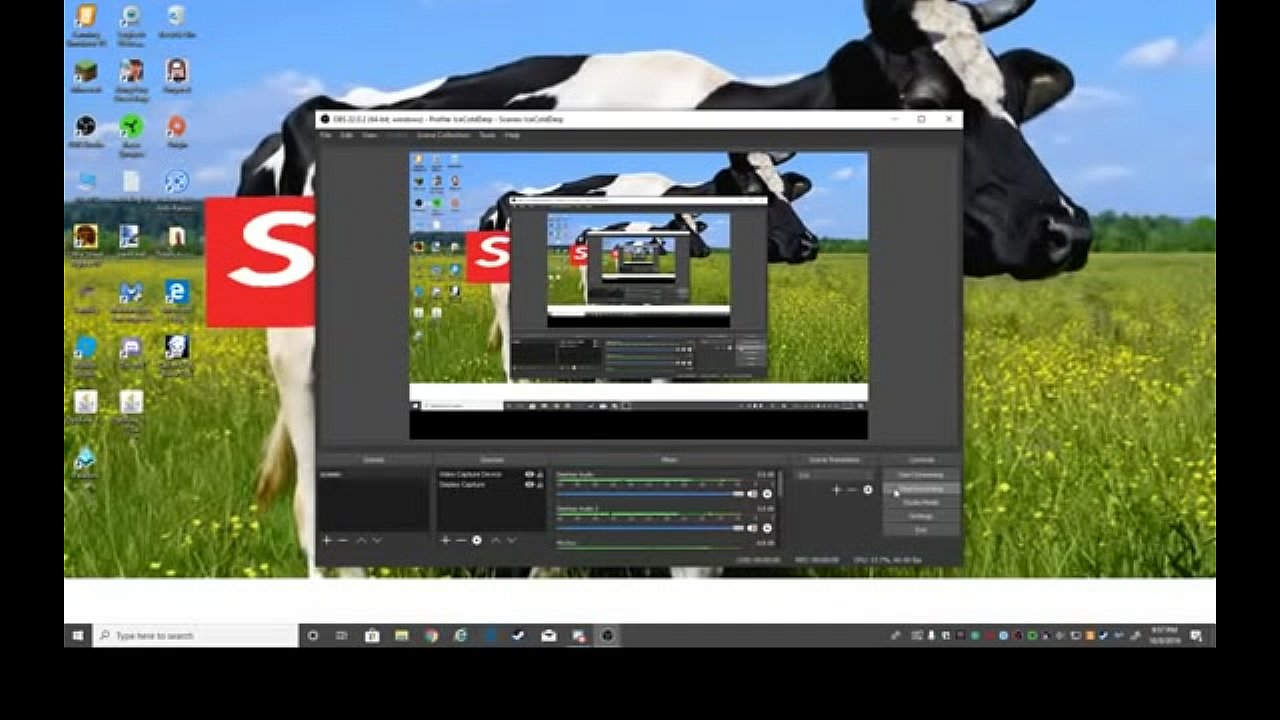Open the Action Center notification icon
The height and width of the screenshot is (720, 1280).
1197,635
